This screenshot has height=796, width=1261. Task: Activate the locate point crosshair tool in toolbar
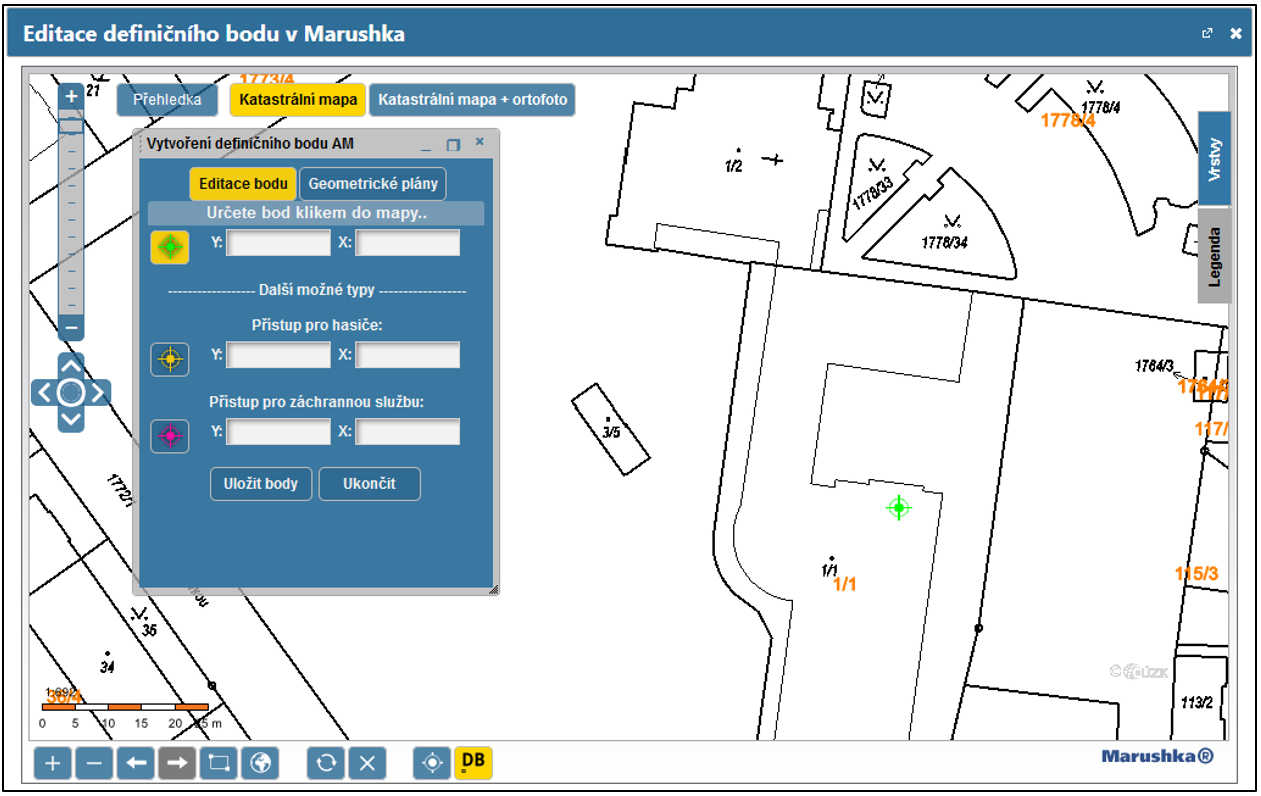432,763
